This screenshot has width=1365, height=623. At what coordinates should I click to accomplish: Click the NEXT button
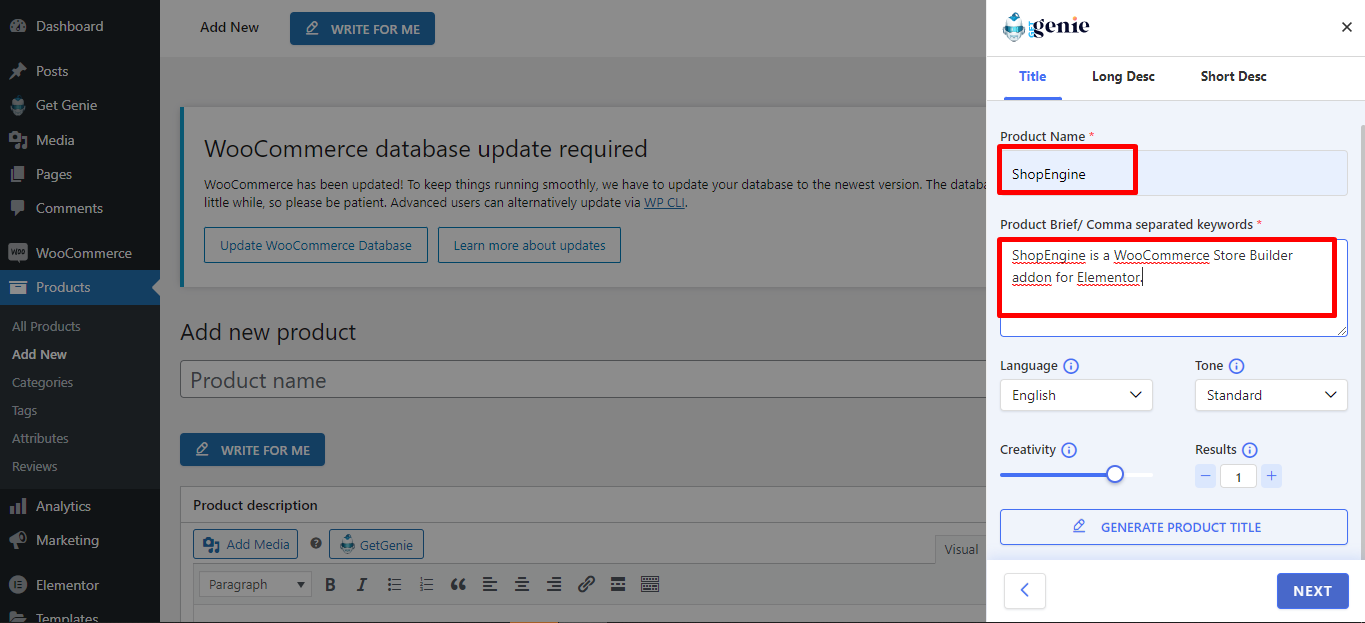pos(1312,591)
